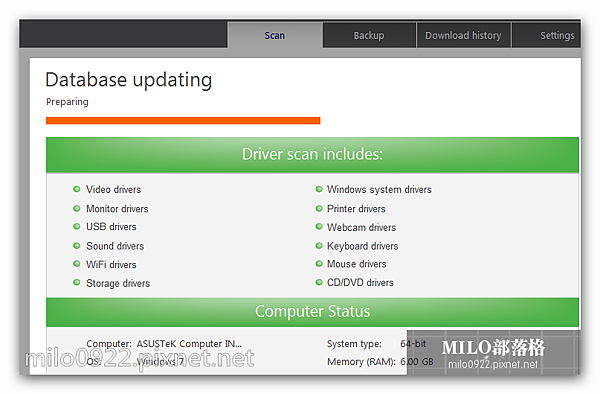Click the System type label
The image size is (600, 394).
coord(354,344)
